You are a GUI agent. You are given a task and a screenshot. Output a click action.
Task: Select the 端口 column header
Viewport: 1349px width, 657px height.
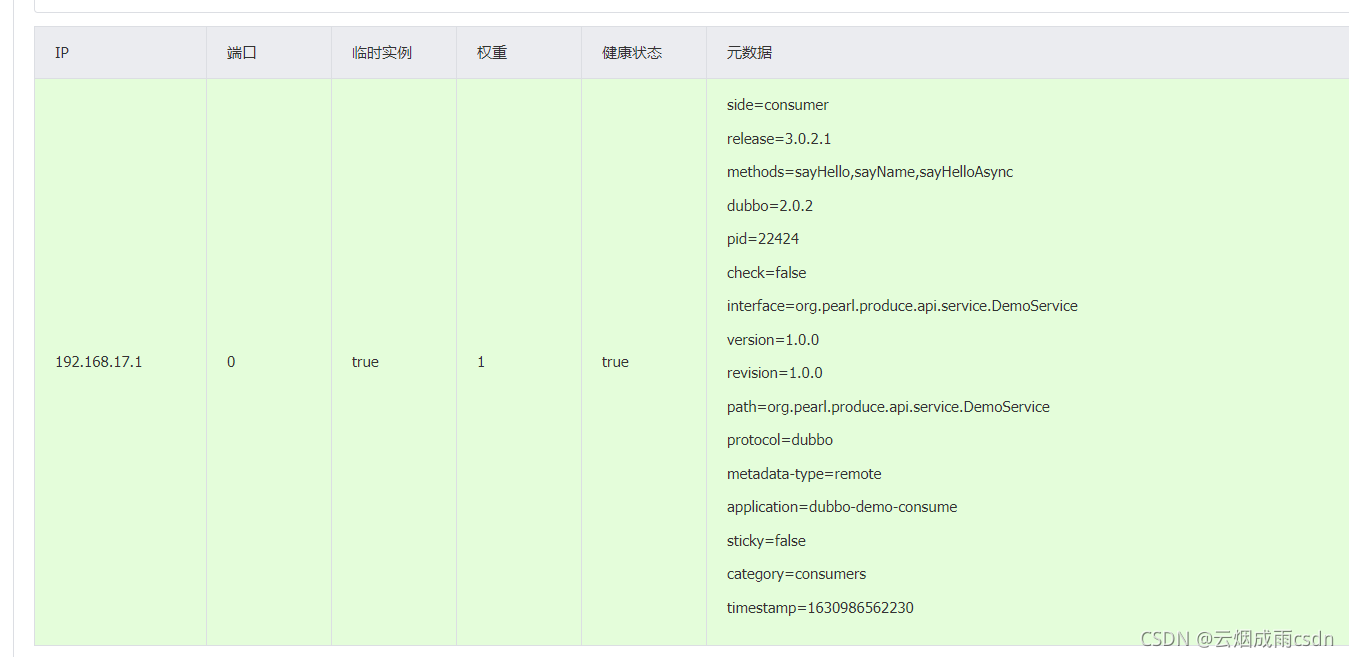click(242, 53)
